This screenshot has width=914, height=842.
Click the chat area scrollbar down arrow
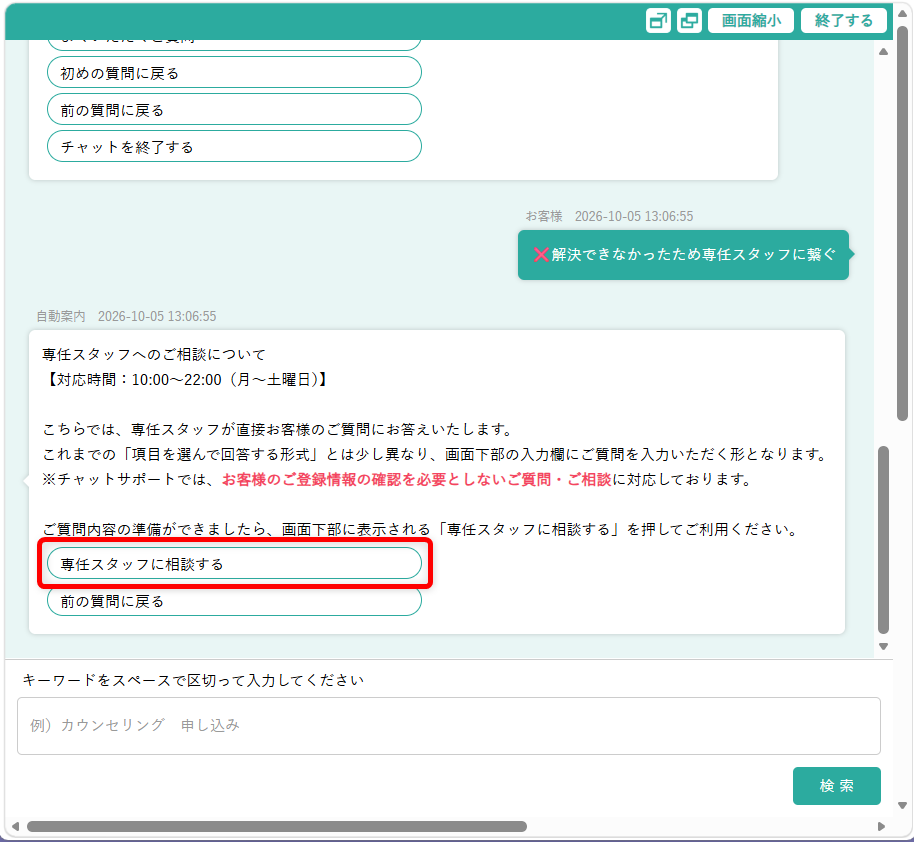(x=884, y=646)
